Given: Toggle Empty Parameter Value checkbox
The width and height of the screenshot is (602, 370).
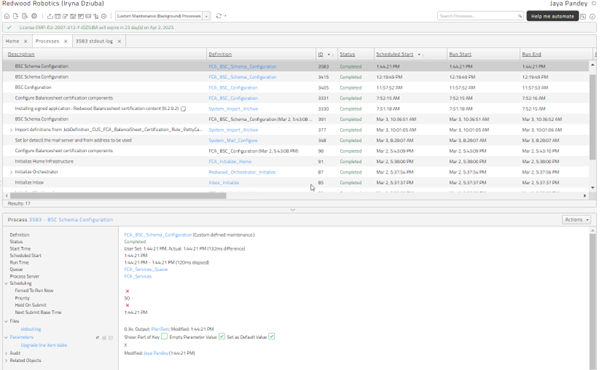Looking at the screenshot, I should click(x=222, y=337).
